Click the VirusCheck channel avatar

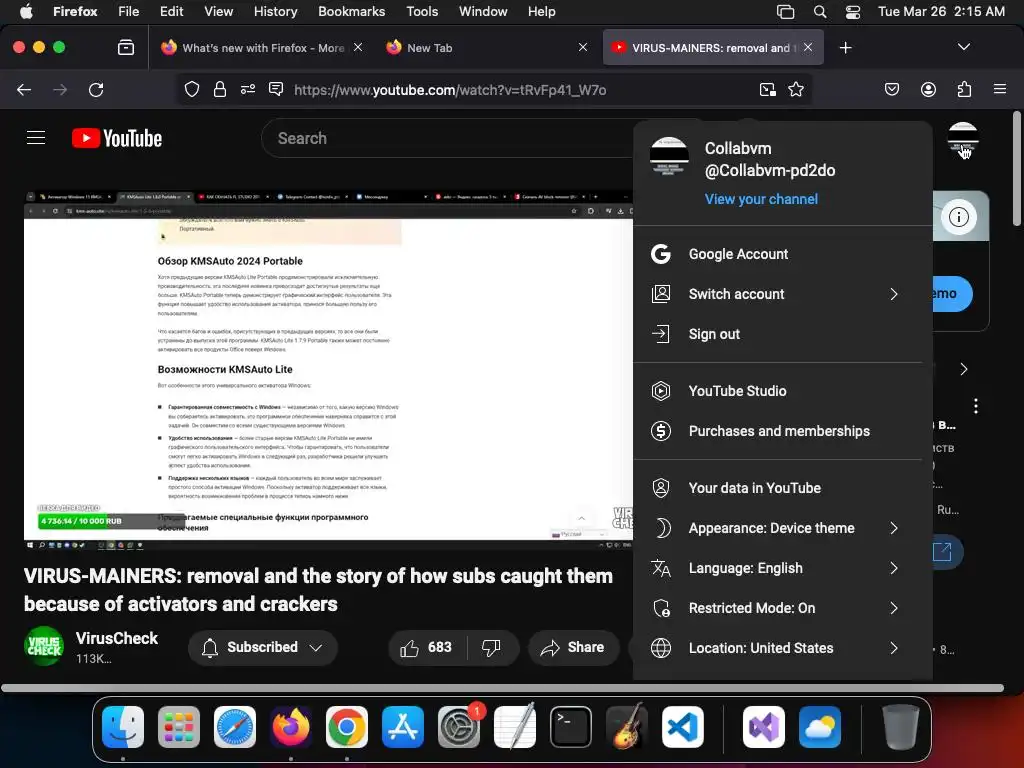44,646
